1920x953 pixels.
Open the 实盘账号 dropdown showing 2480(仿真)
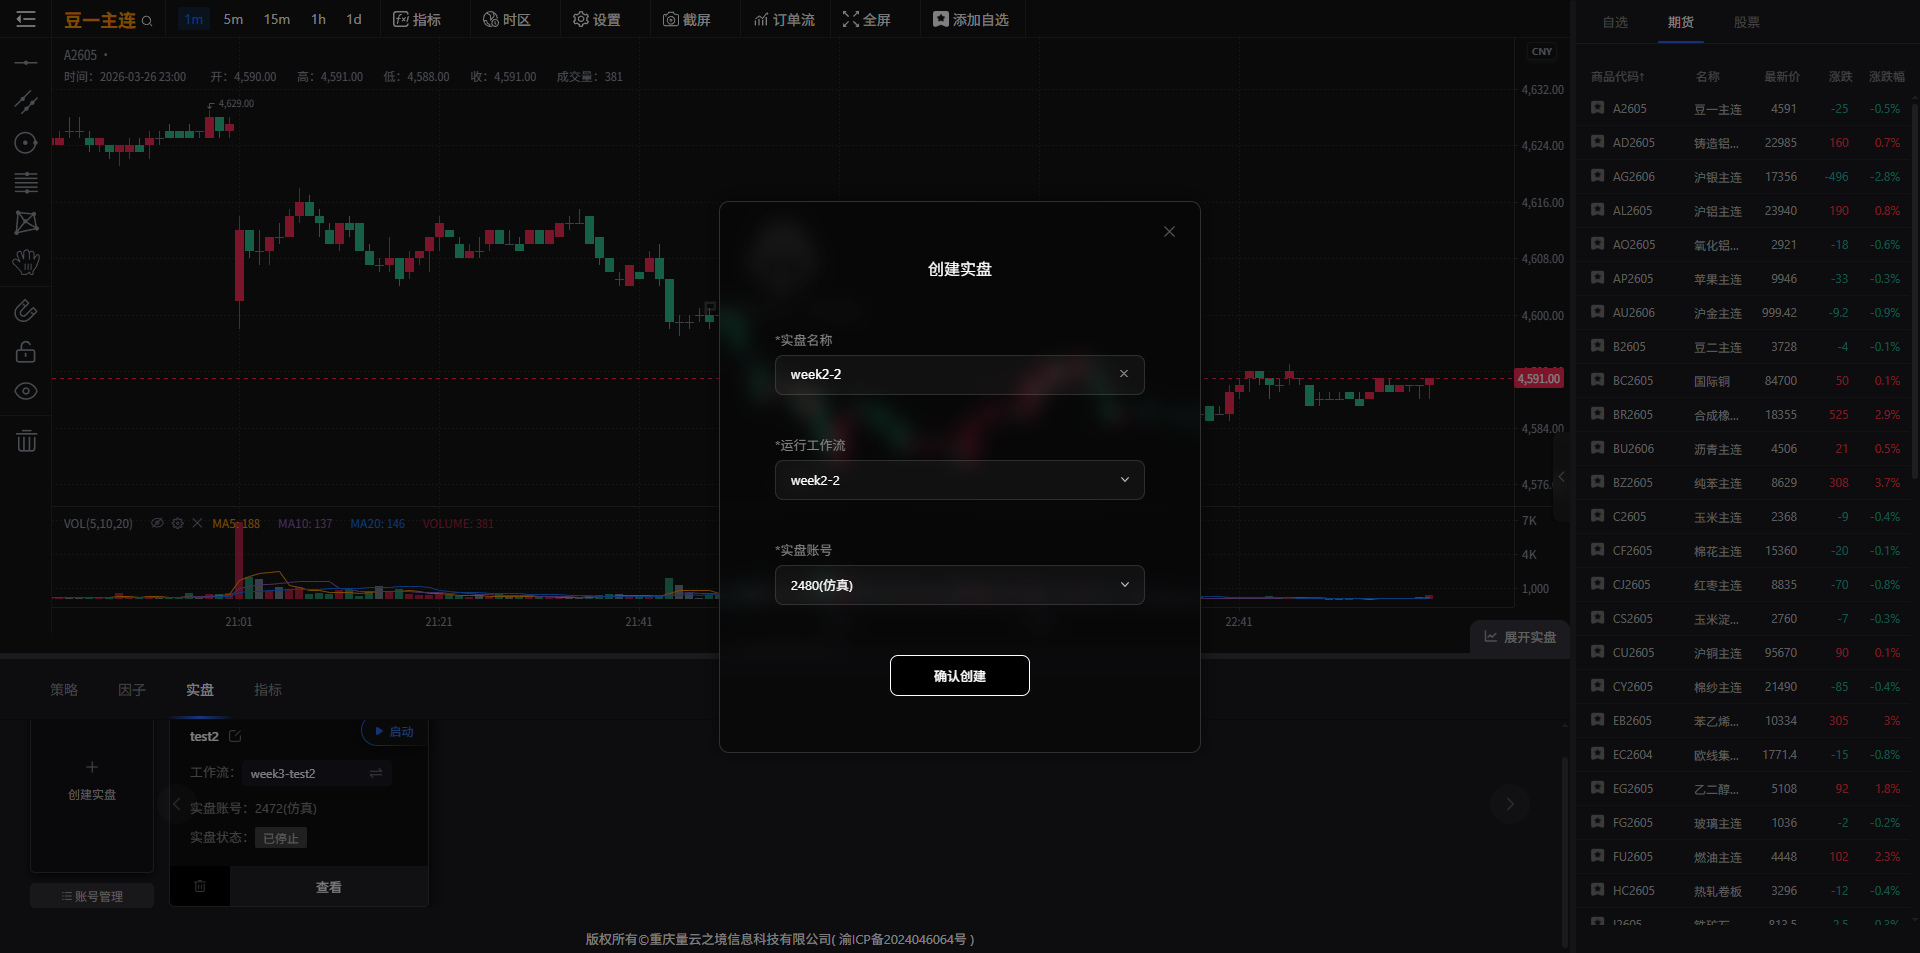[x=959, y=585]
